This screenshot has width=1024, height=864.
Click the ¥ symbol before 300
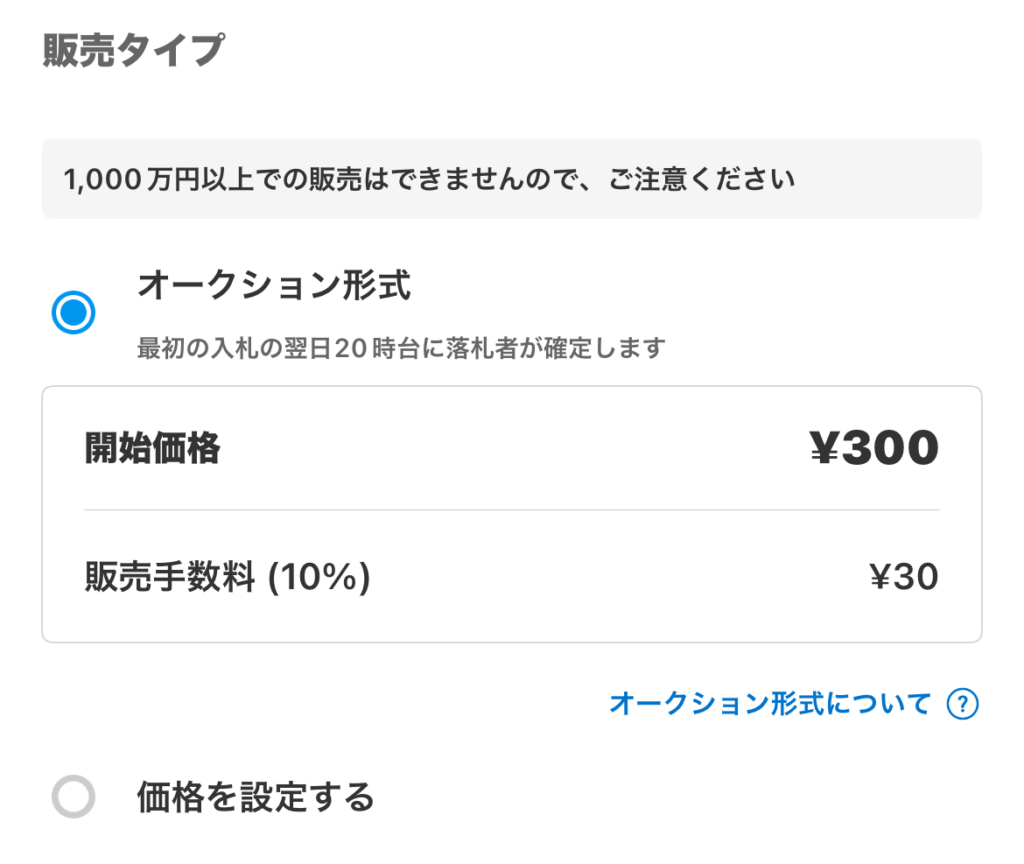(x=825, y=450)
